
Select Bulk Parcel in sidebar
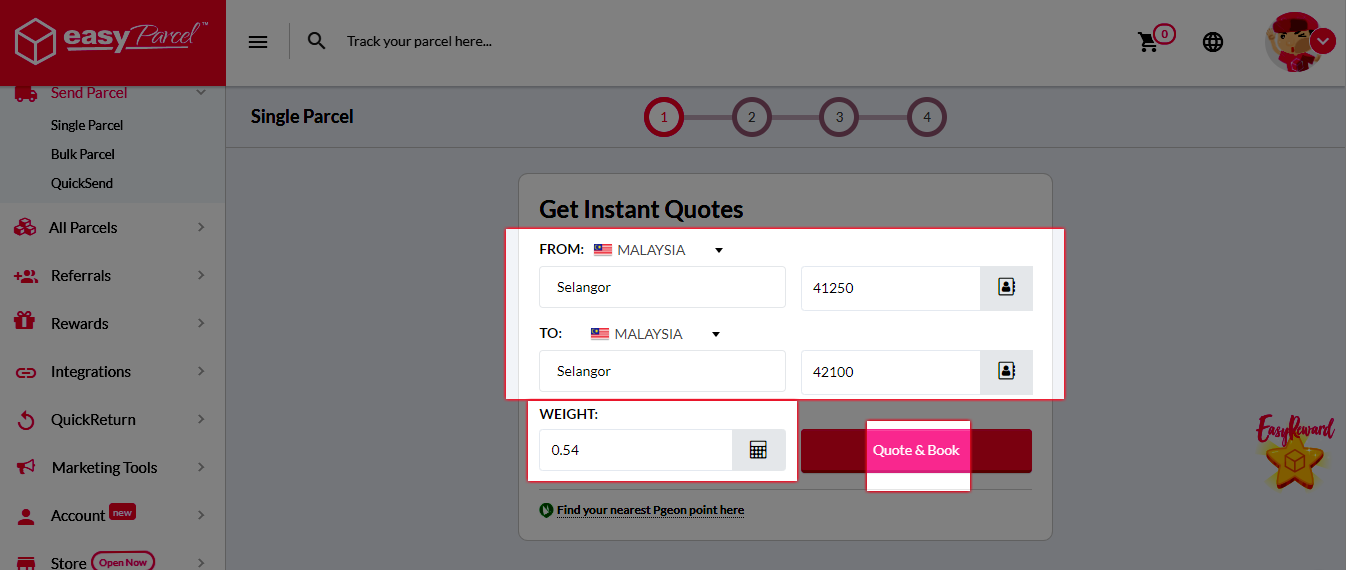[83, 154]
